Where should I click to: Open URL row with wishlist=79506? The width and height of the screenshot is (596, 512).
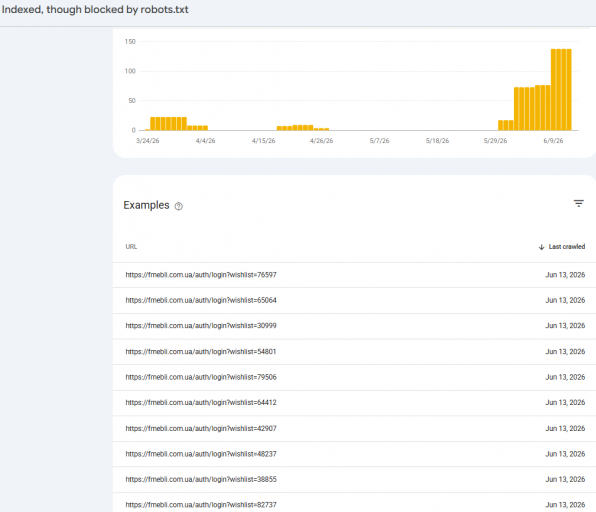354,377
